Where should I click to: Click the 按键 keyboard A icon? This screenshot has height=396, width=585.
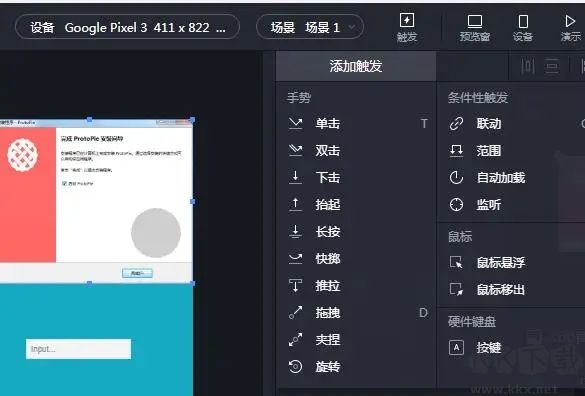coord(456,348)
